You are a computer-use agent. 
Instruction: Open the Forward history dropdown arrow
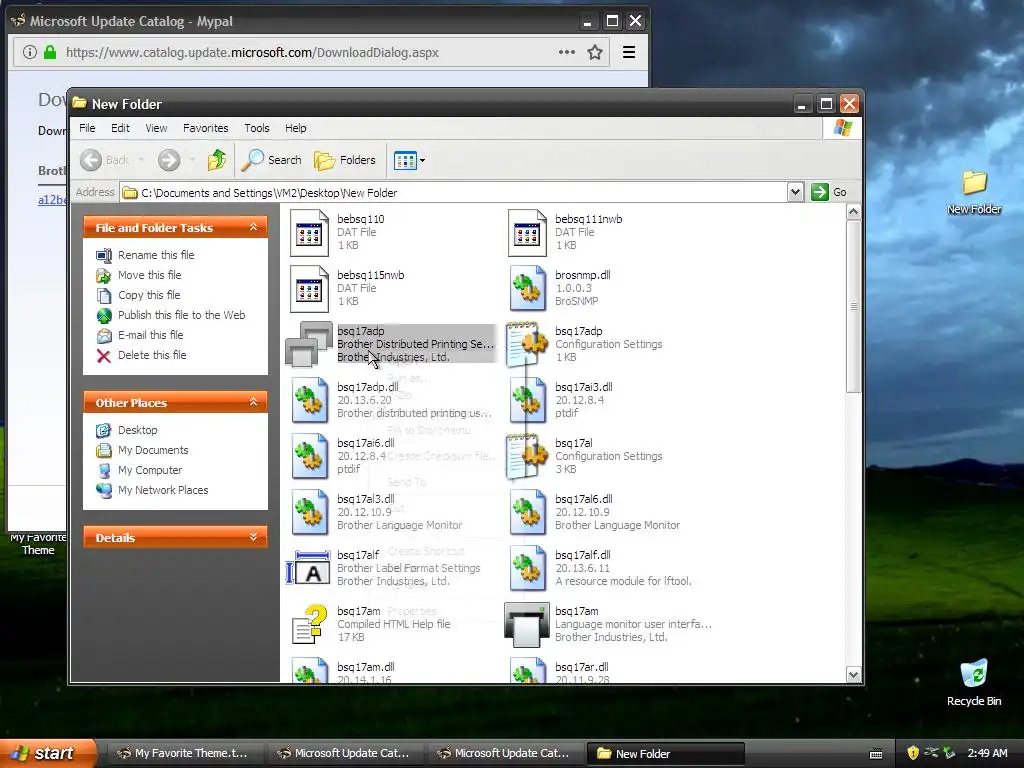pos(192,160)
